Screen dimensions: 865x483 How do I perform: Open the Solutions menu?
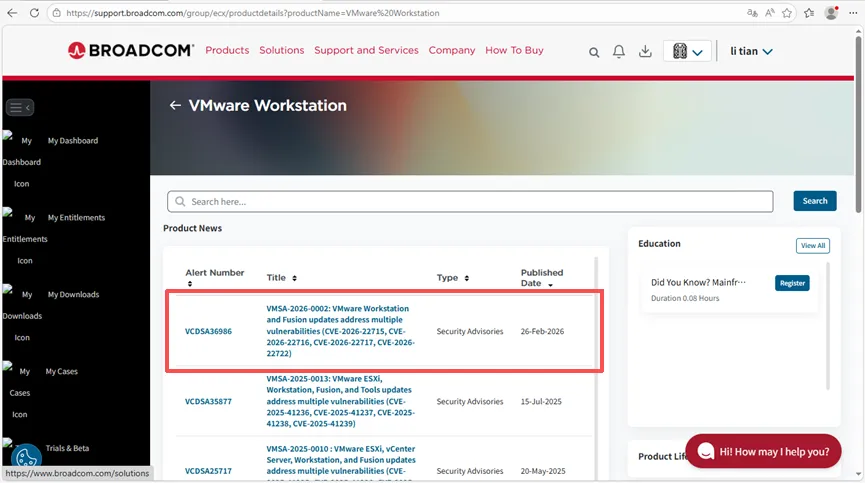tap(281, 50)
